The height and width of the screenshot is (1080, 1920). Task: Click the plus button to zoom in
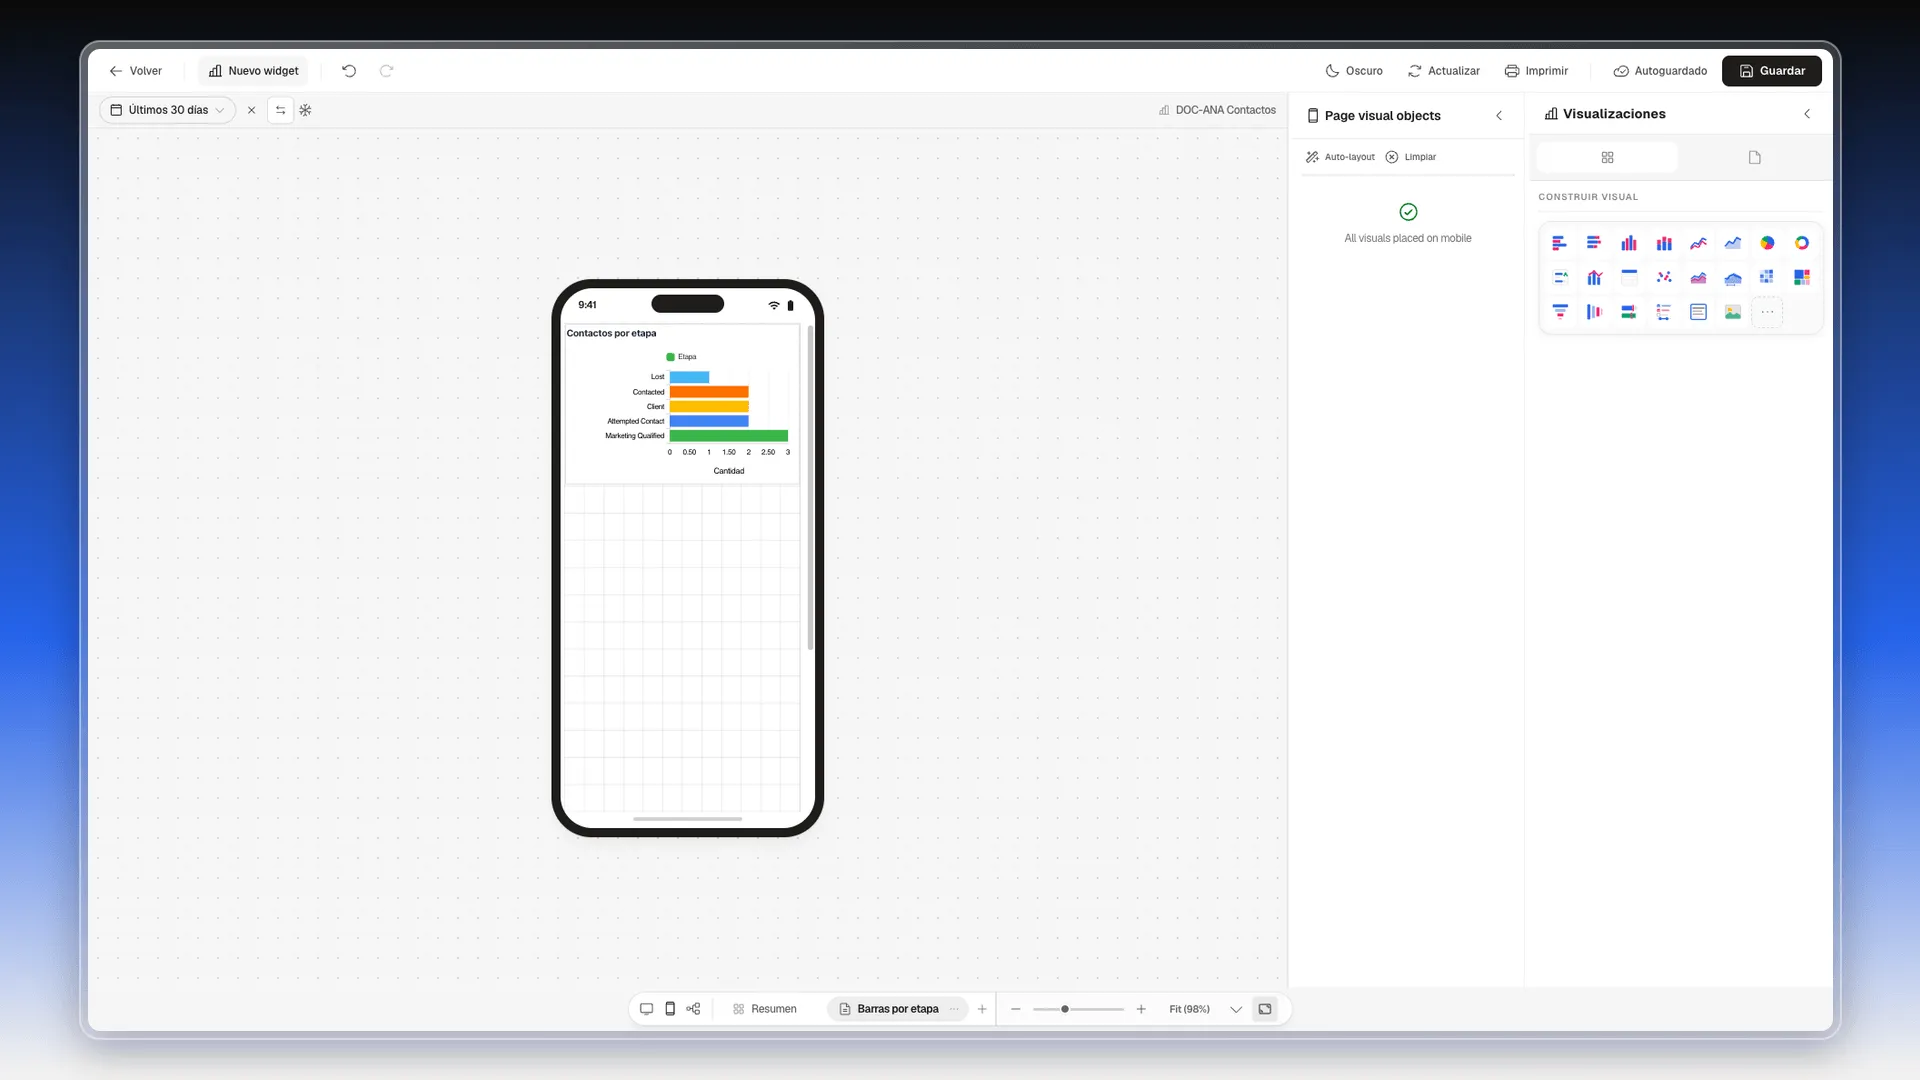point(1141,1009)
